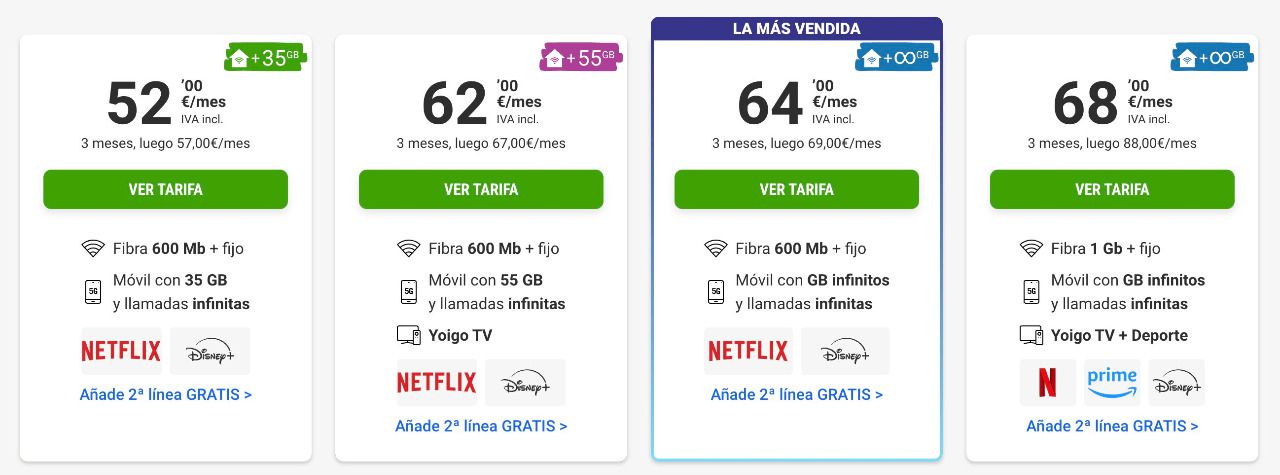Click the Netflix logo in the 52€ plan

tap(121, 351)
